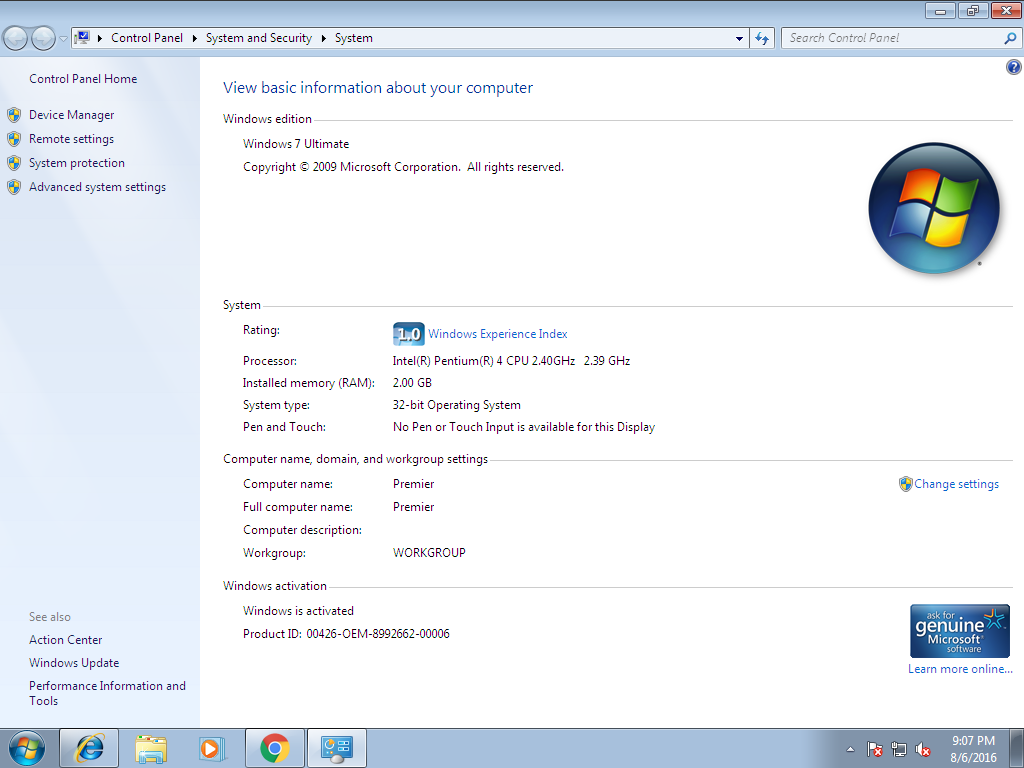Go to Control Panel Home
1024x768 pixels.
tap(83, 79)
